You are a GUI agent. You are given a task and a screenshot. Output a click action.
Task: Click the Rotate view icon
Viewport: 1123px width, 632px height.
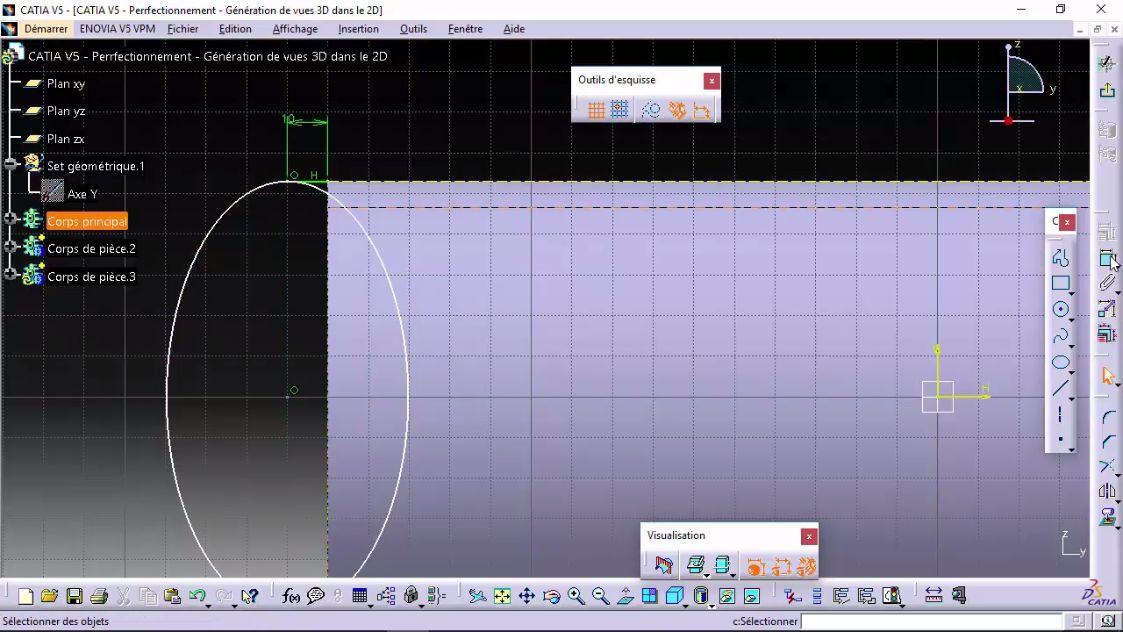coord(551,596)
